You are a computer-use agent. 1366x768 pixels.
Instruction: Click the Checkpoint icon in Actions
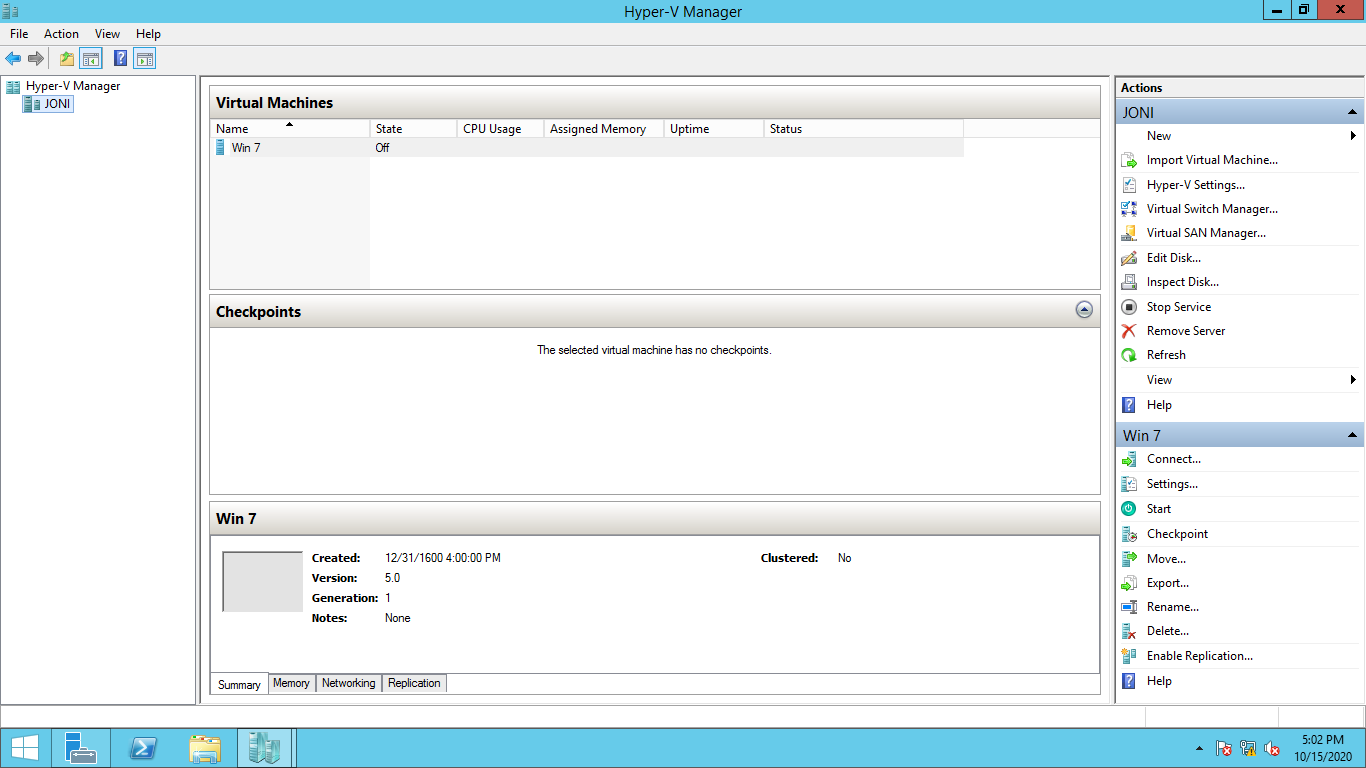click(x=1129, y=534)
